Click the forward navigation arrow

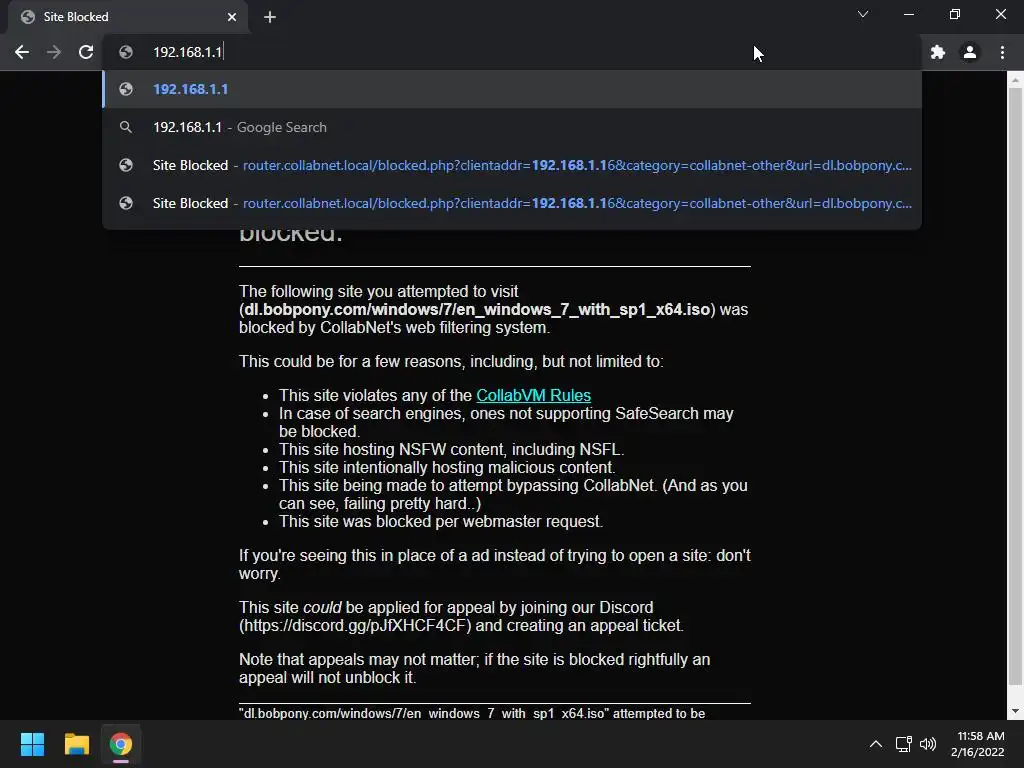click(x=54, y=52)
